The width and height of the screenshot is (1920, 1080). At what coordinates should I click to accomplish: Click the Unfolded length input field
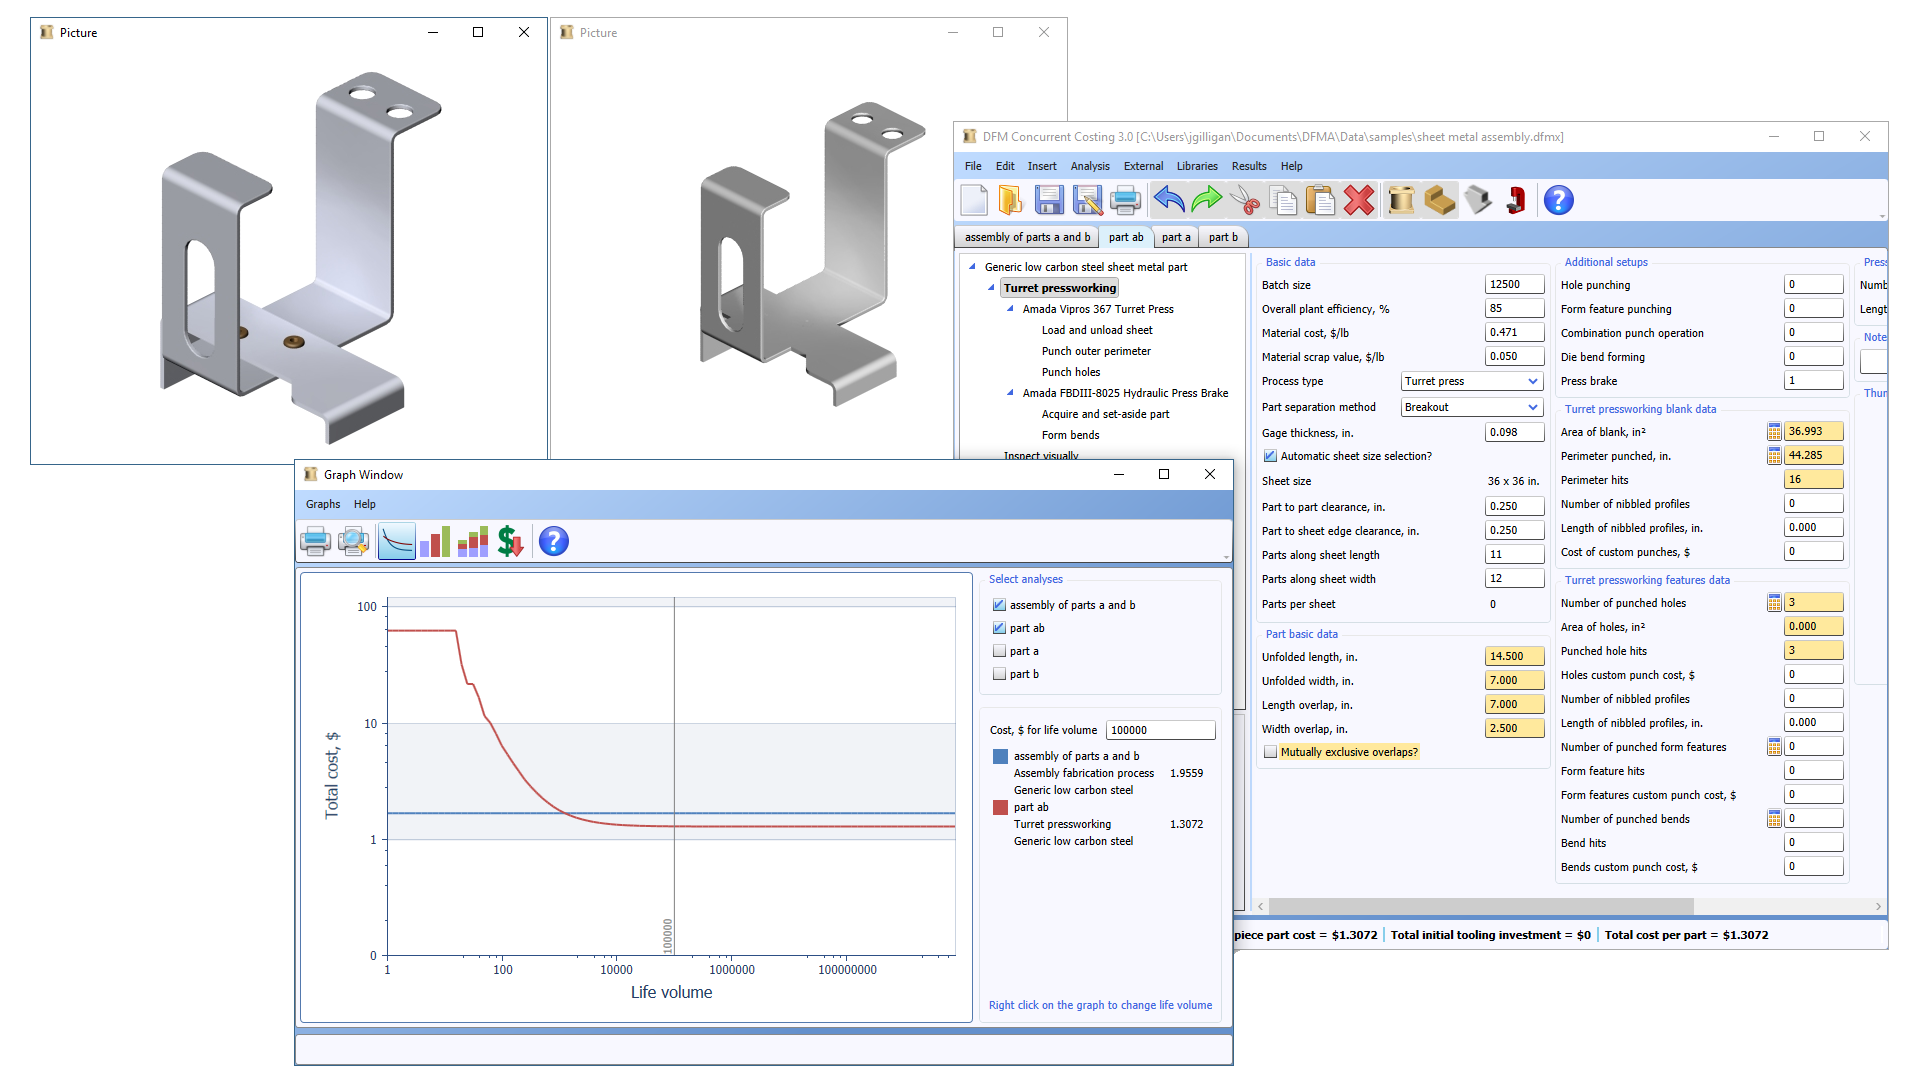click(x=1514, y=657)
